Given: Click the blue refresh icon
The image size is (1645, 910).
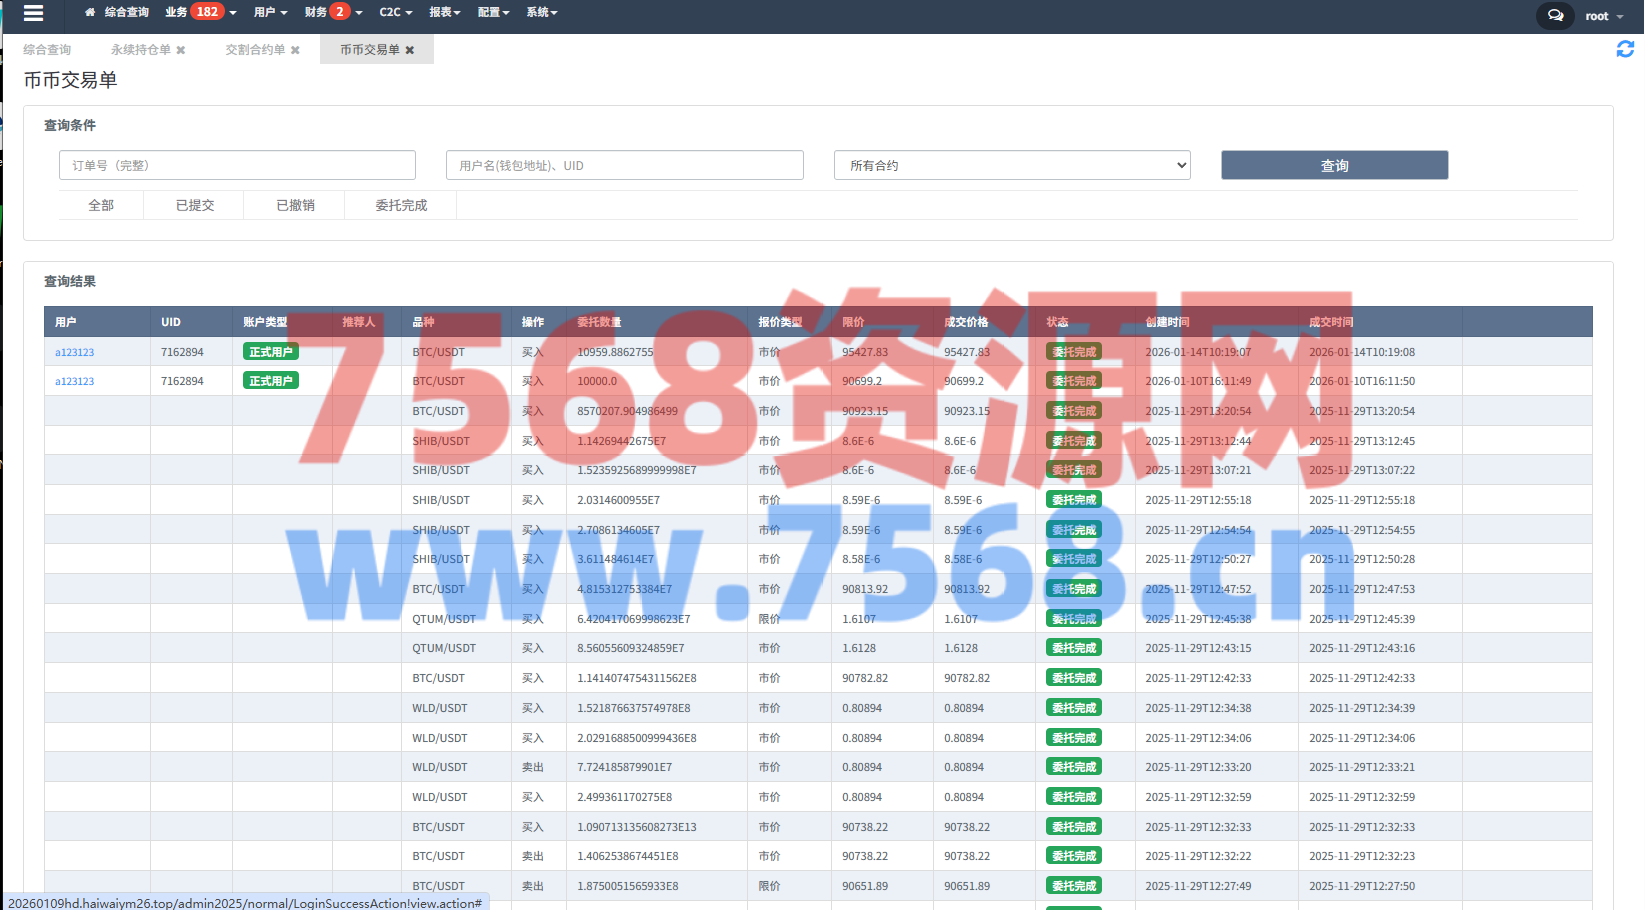Looking at the screenshot, I should coord(1625,49).
